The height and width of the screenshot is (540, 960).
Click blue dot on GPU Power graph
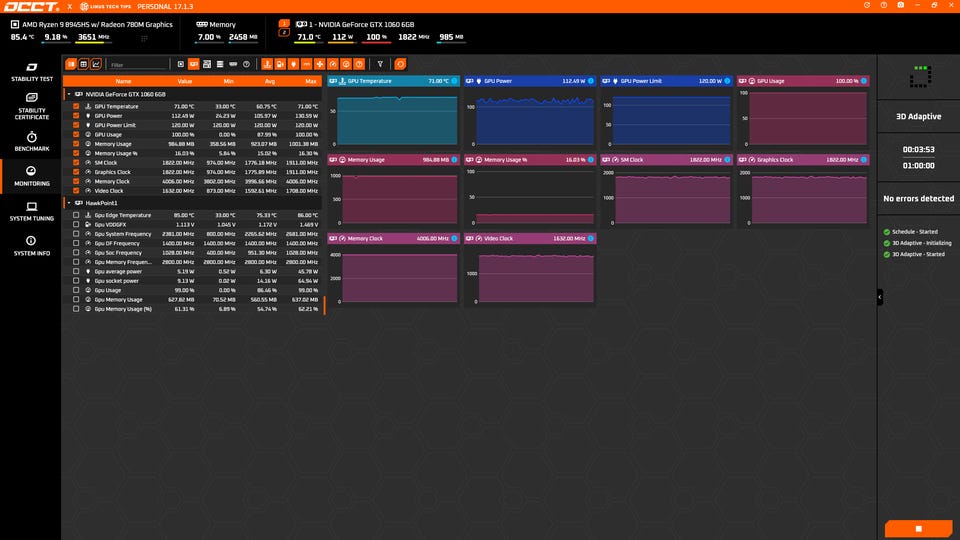591,81
